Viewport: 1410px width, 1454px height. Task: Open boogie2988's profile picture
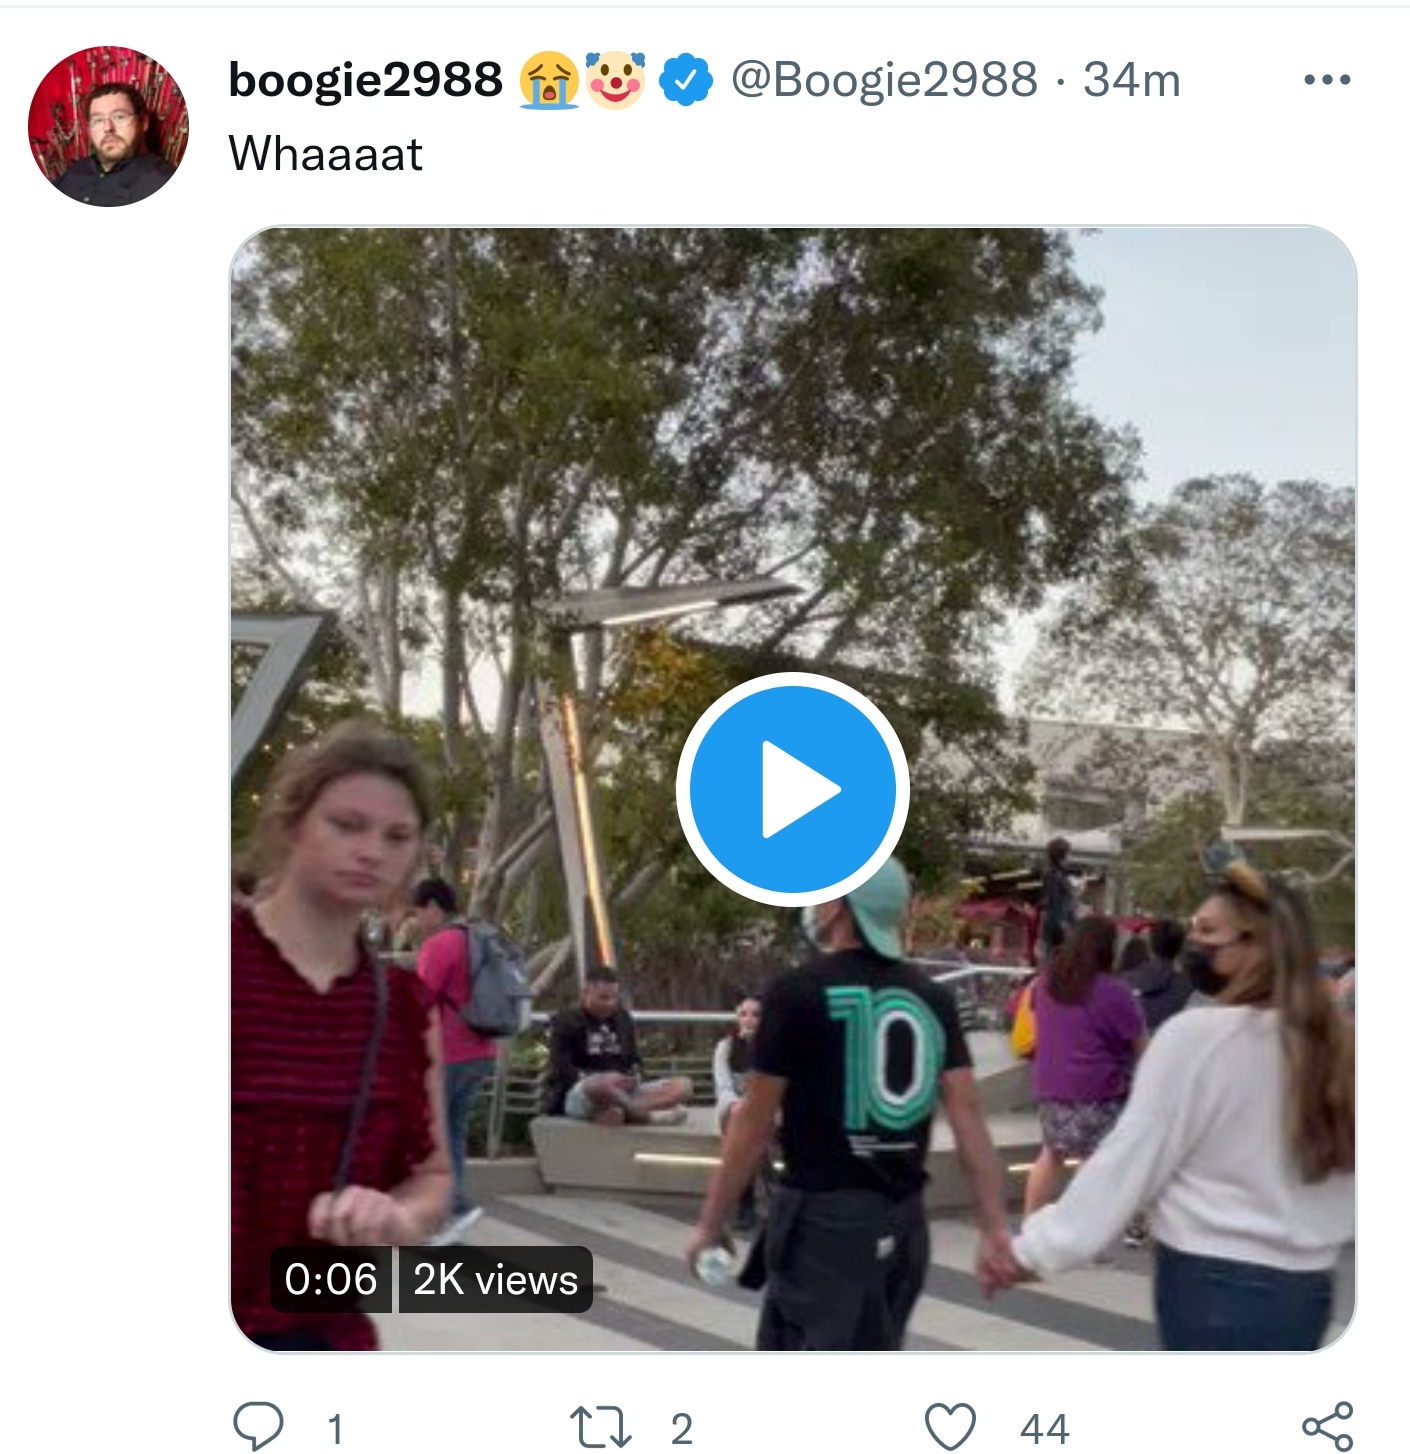108,126
